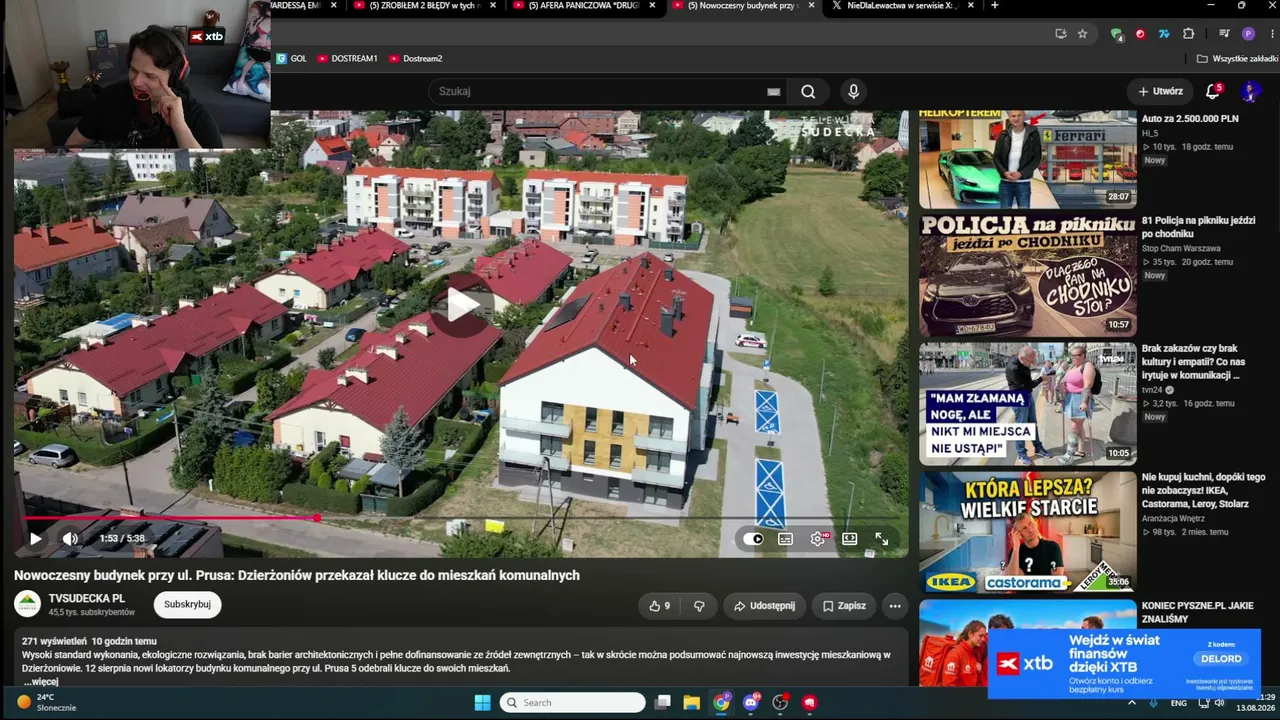Bookmark this page with the star icon
The height and width of the screenshot is (720, 1280).
pos(1082,34)
